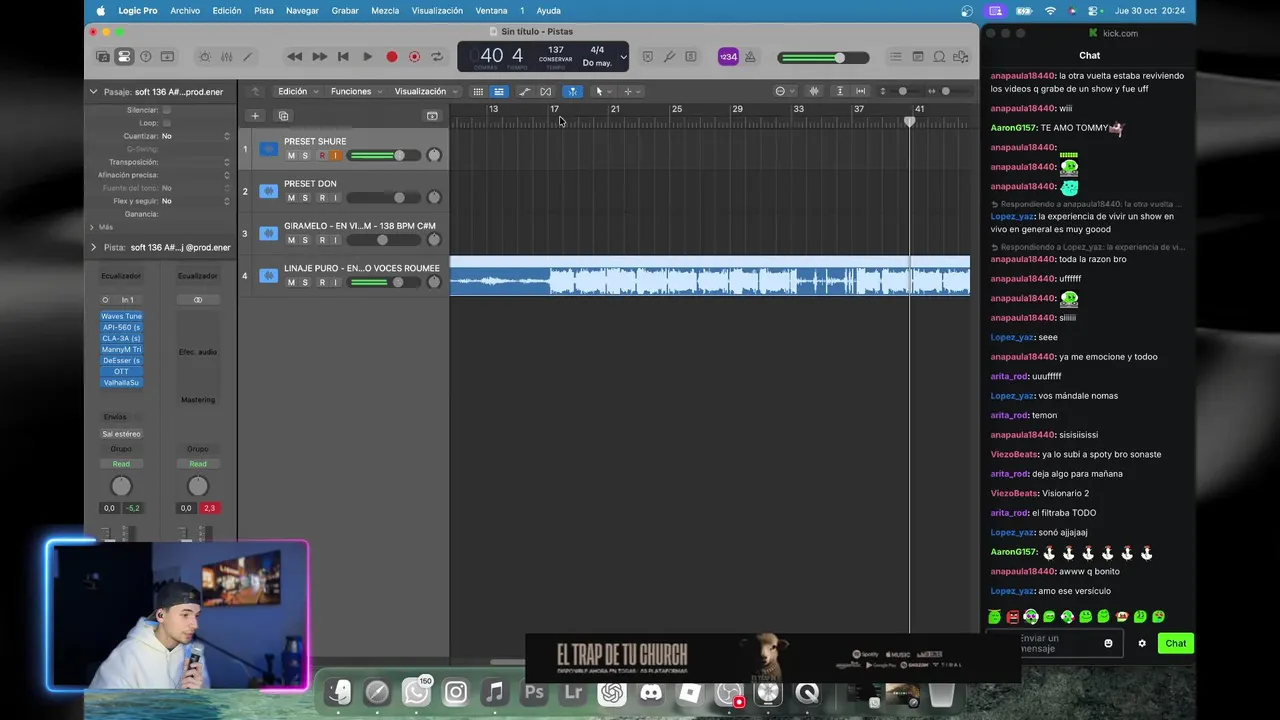The image size is (1280, 720).
Task: Click Add Track plus button
Action: [x=255, y=116]
